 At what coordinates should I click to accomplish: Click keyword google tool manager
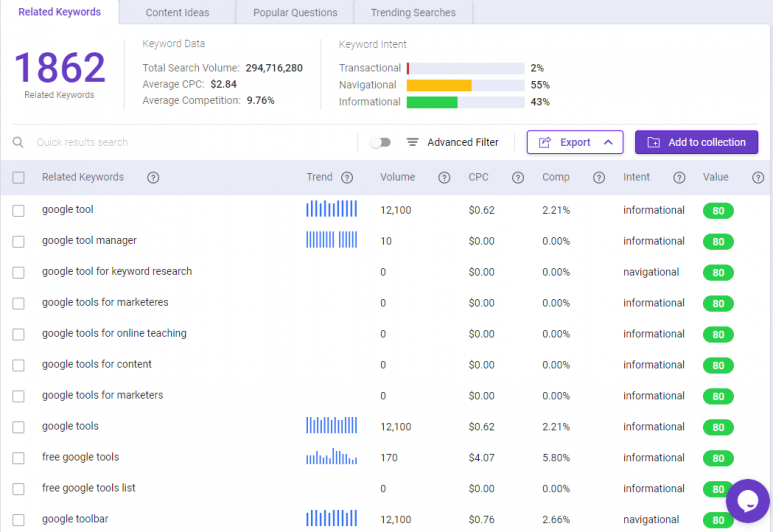click(89, 240)
